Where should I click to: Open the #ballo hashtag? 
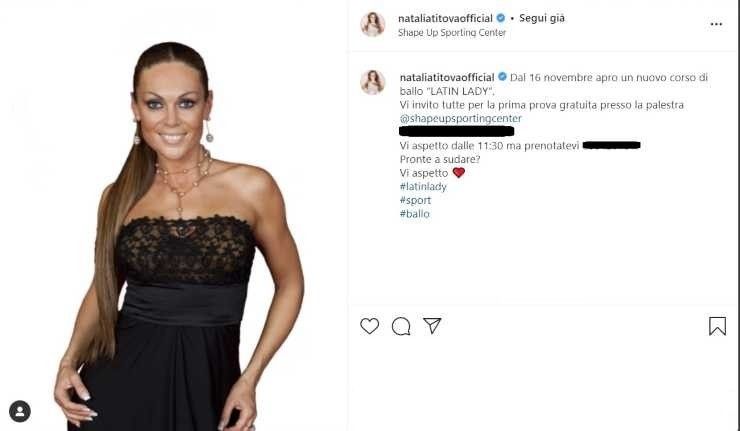click(x=415, y=214)
